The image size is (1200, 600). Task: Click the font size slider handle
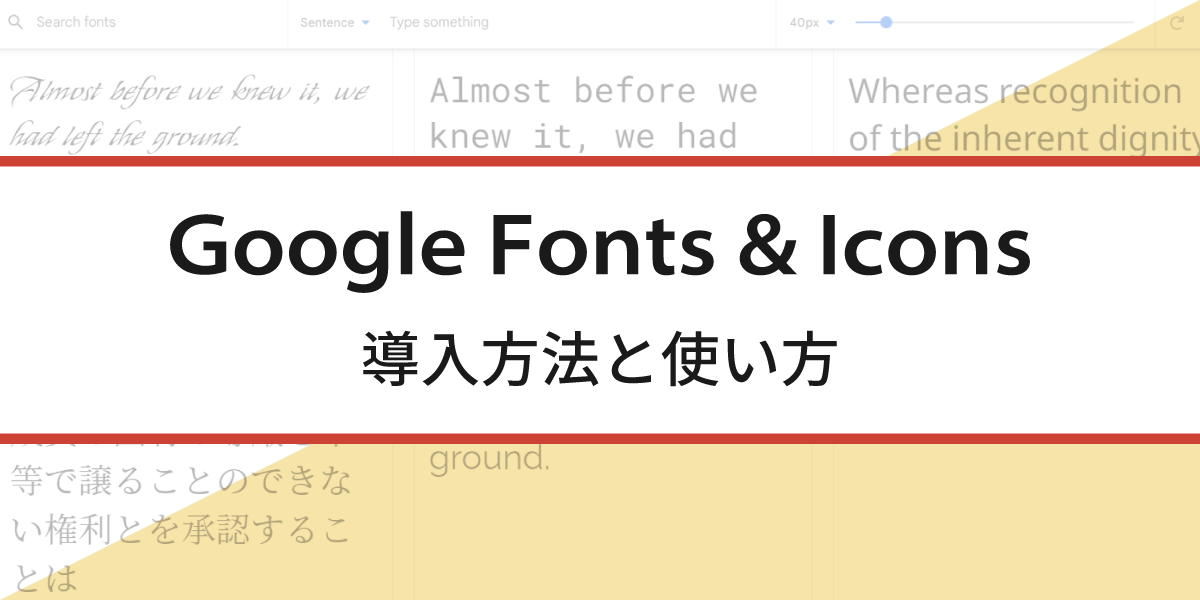tap(886, 22)
